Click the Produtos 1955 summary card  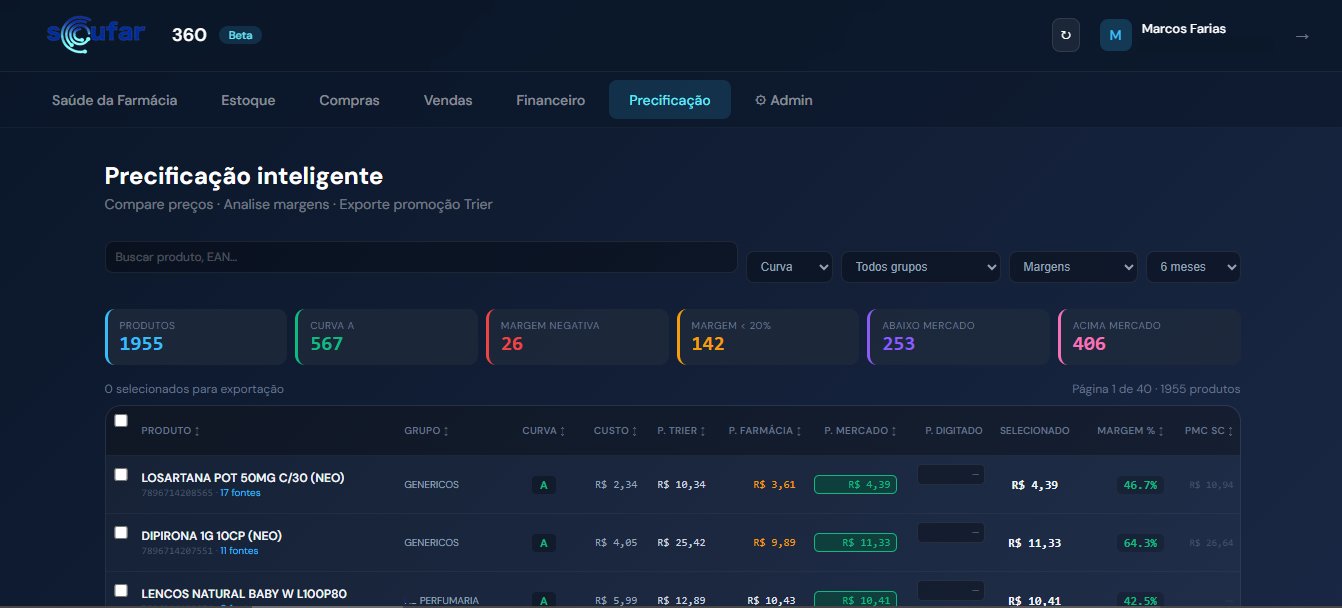pos(195,337)
